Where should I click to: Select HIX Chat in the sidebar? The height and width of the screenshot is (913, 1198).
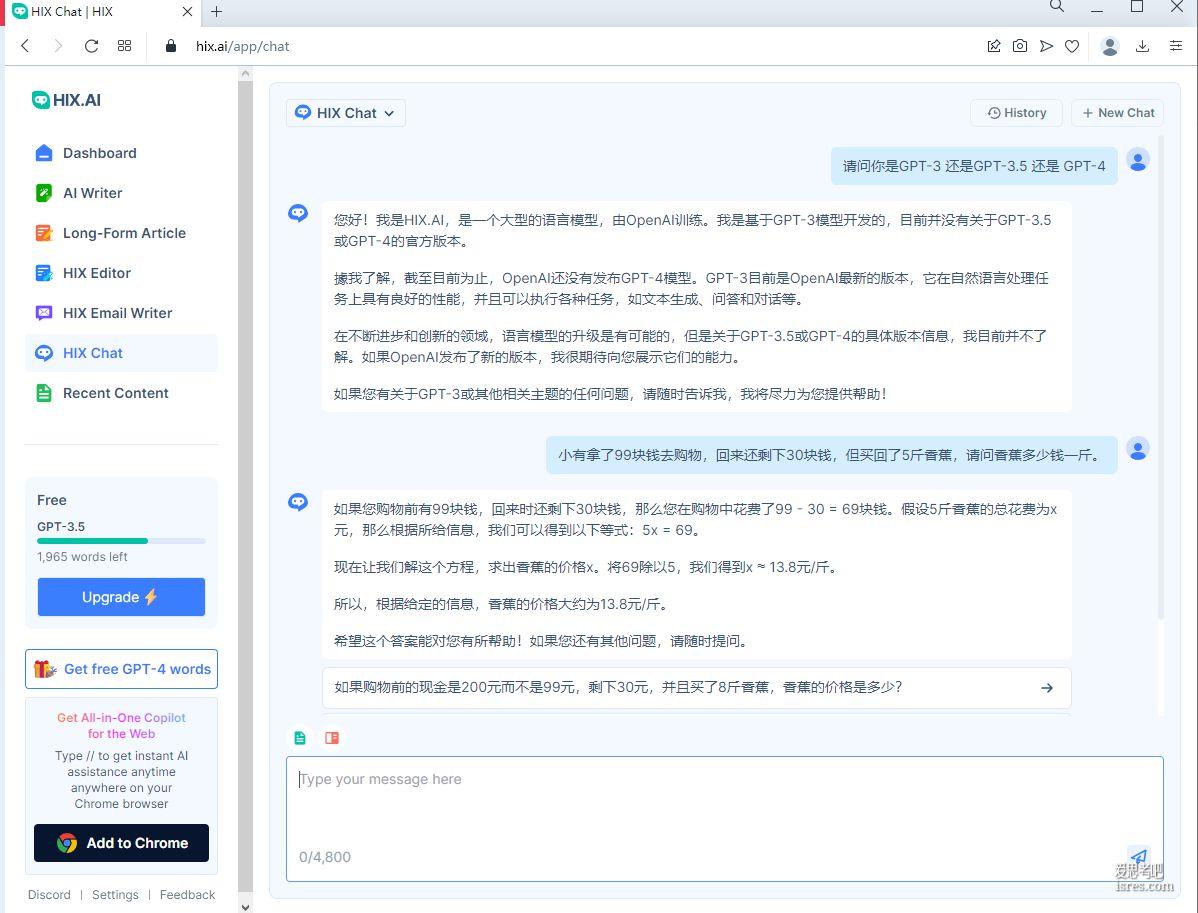(121, 353)
